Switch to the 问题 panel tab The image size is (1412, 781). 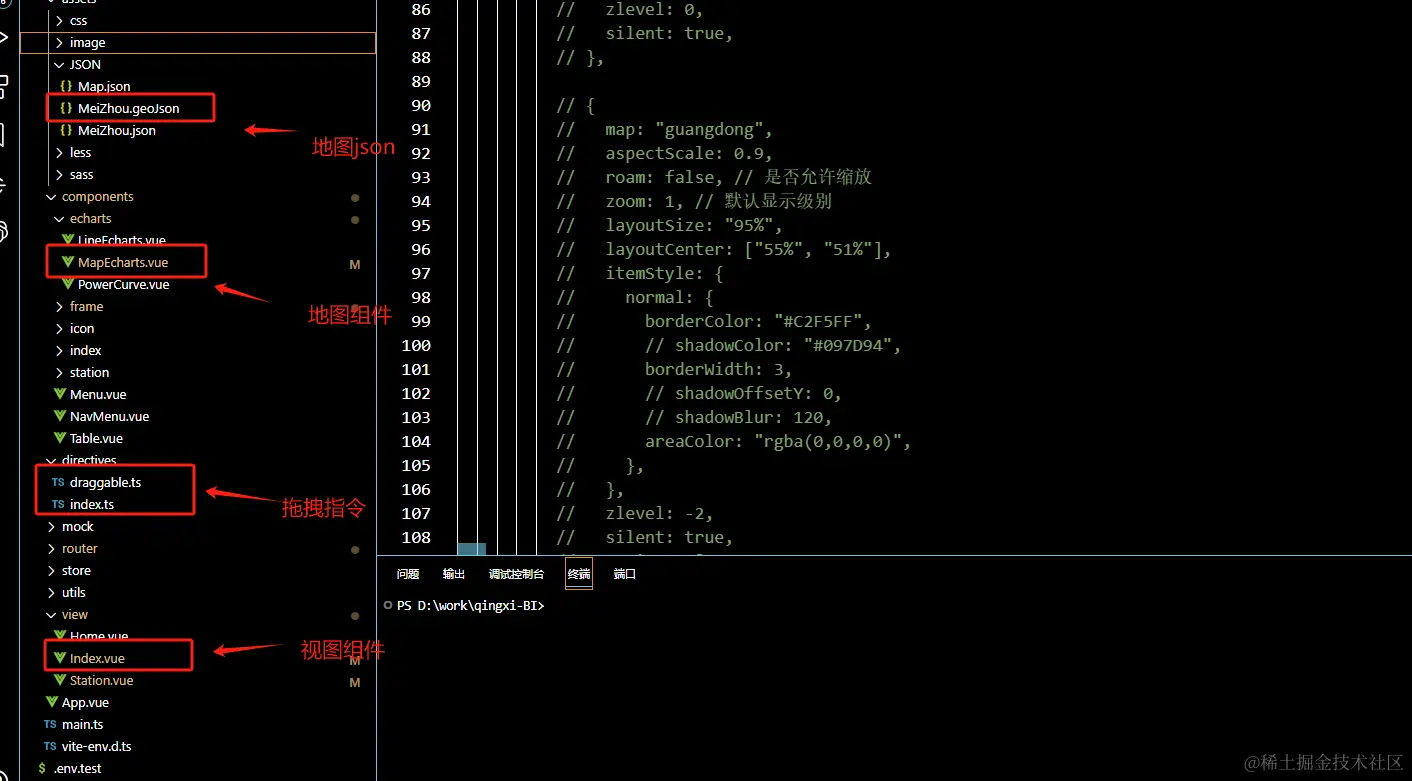click(408, 574)
